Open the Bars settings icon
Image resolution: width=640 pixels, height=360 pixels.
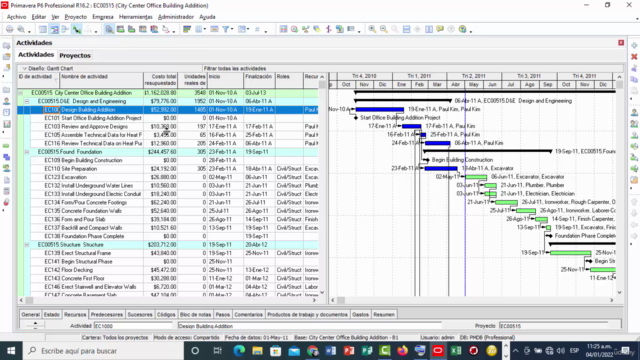[187, 29]
